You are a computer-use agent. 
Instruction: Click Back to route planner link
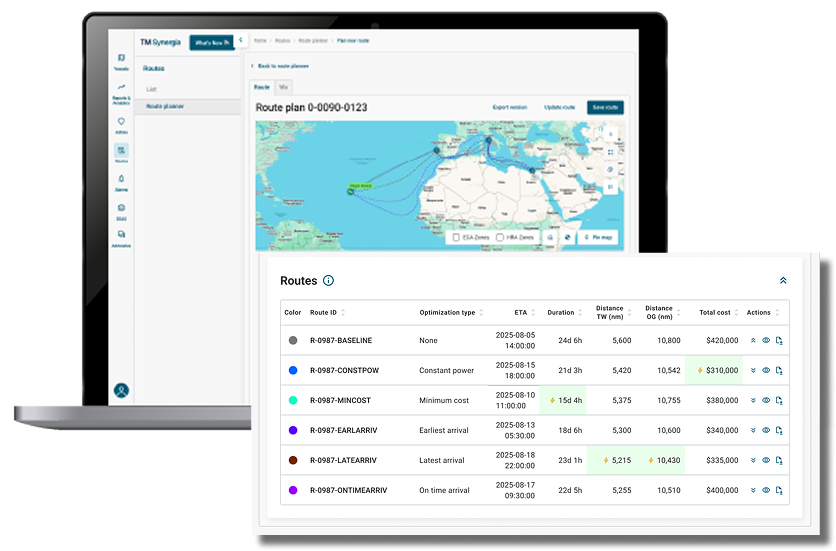click(x=281, y=66)
